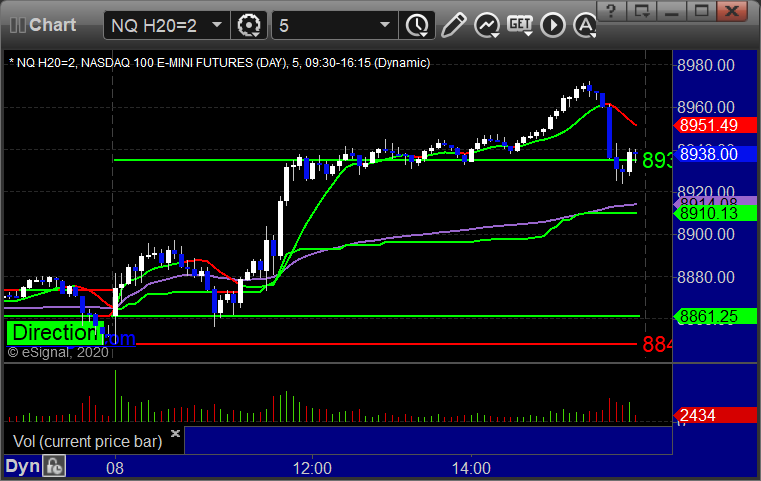This screenshot has height=481, width=761.
Task: Start bar replay with play icon
Action: point(553,25)
